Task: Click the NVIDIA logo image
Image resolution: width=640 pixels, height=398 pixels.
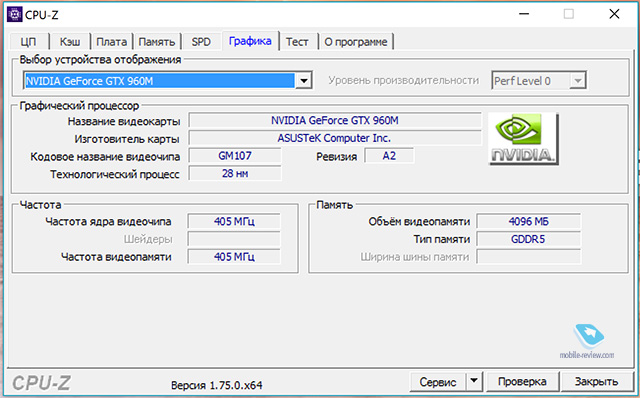Action: coord(523,139)
